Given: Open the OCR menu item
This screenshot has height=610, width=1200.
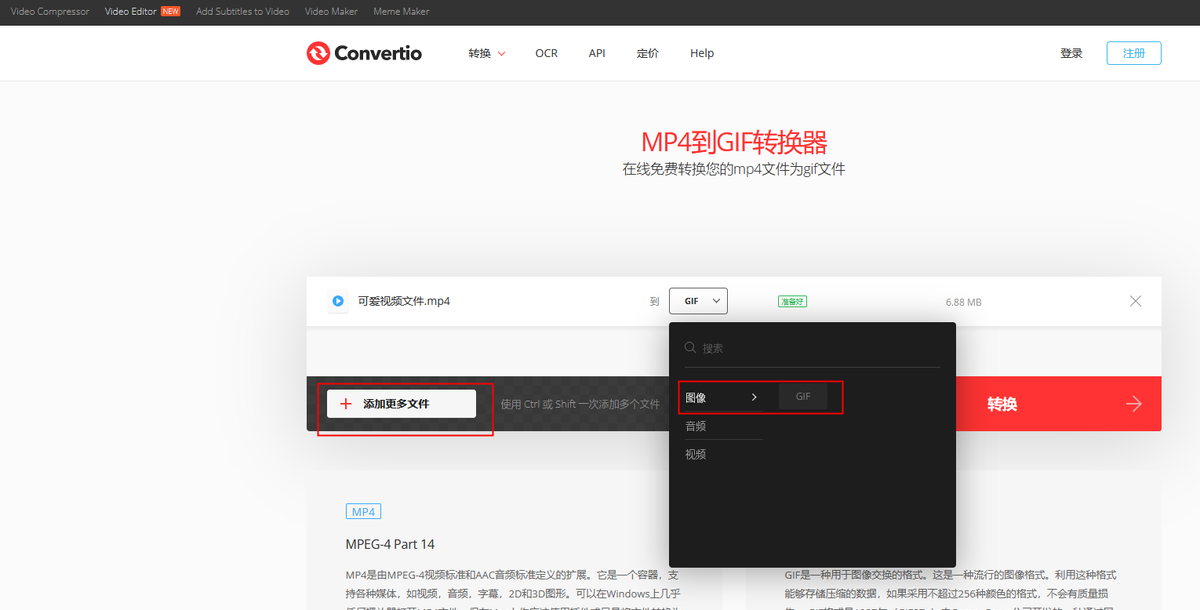Looking at the screenshot, I should pos(546,53).
